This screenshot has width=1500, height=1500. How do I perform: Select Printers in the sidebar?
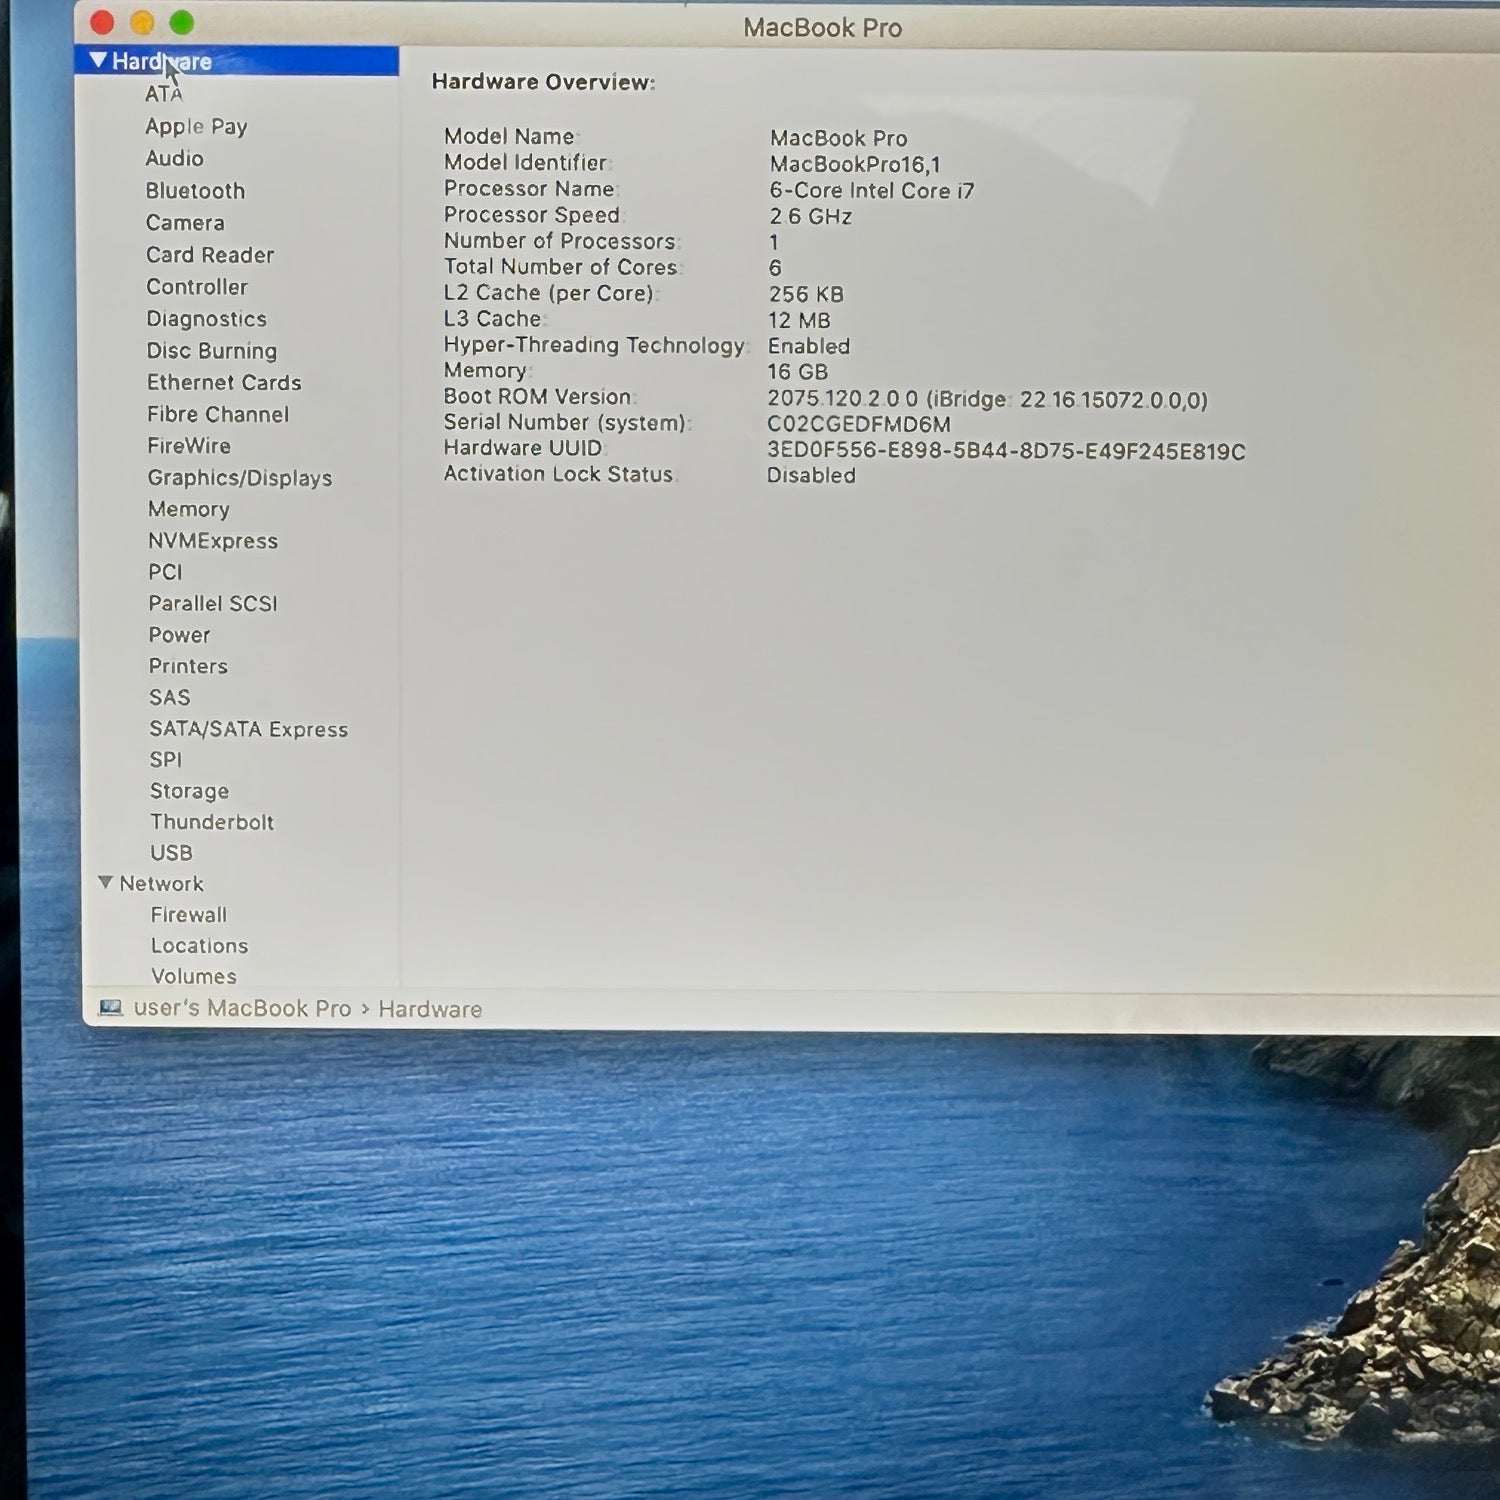point(188,665)
